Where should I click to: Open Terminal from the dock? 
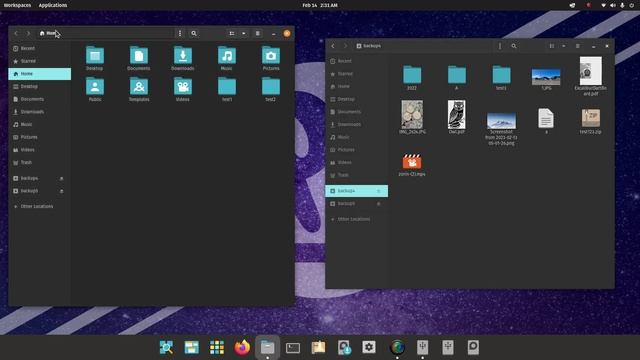coord(293,347)
